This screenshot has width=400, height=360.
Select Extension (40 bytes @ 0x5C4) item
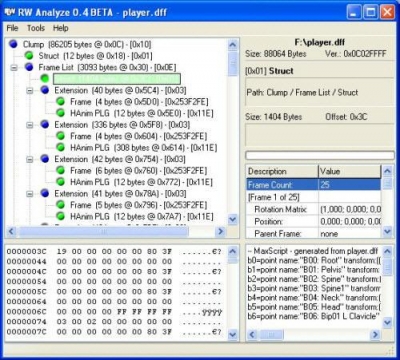click(120, 90)
